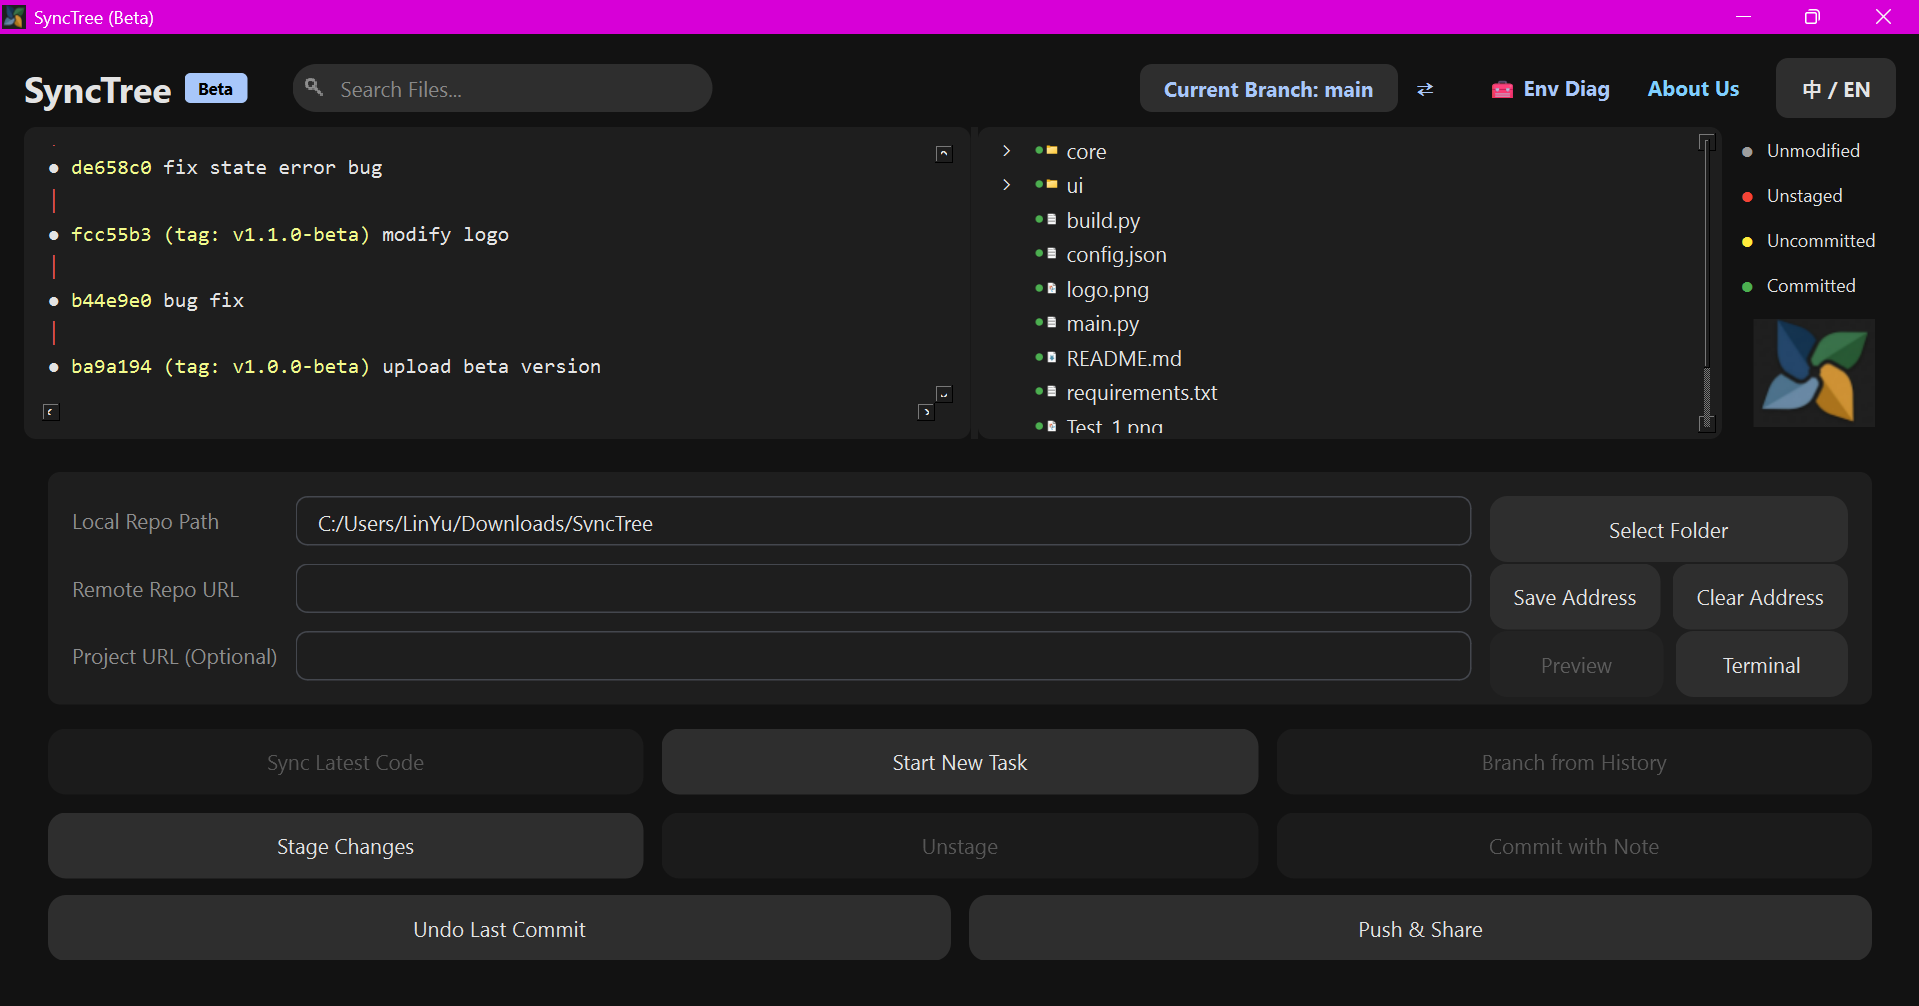Click Branch from History
Screen dimensions: 1919x1006
(x=1574, y=762)
